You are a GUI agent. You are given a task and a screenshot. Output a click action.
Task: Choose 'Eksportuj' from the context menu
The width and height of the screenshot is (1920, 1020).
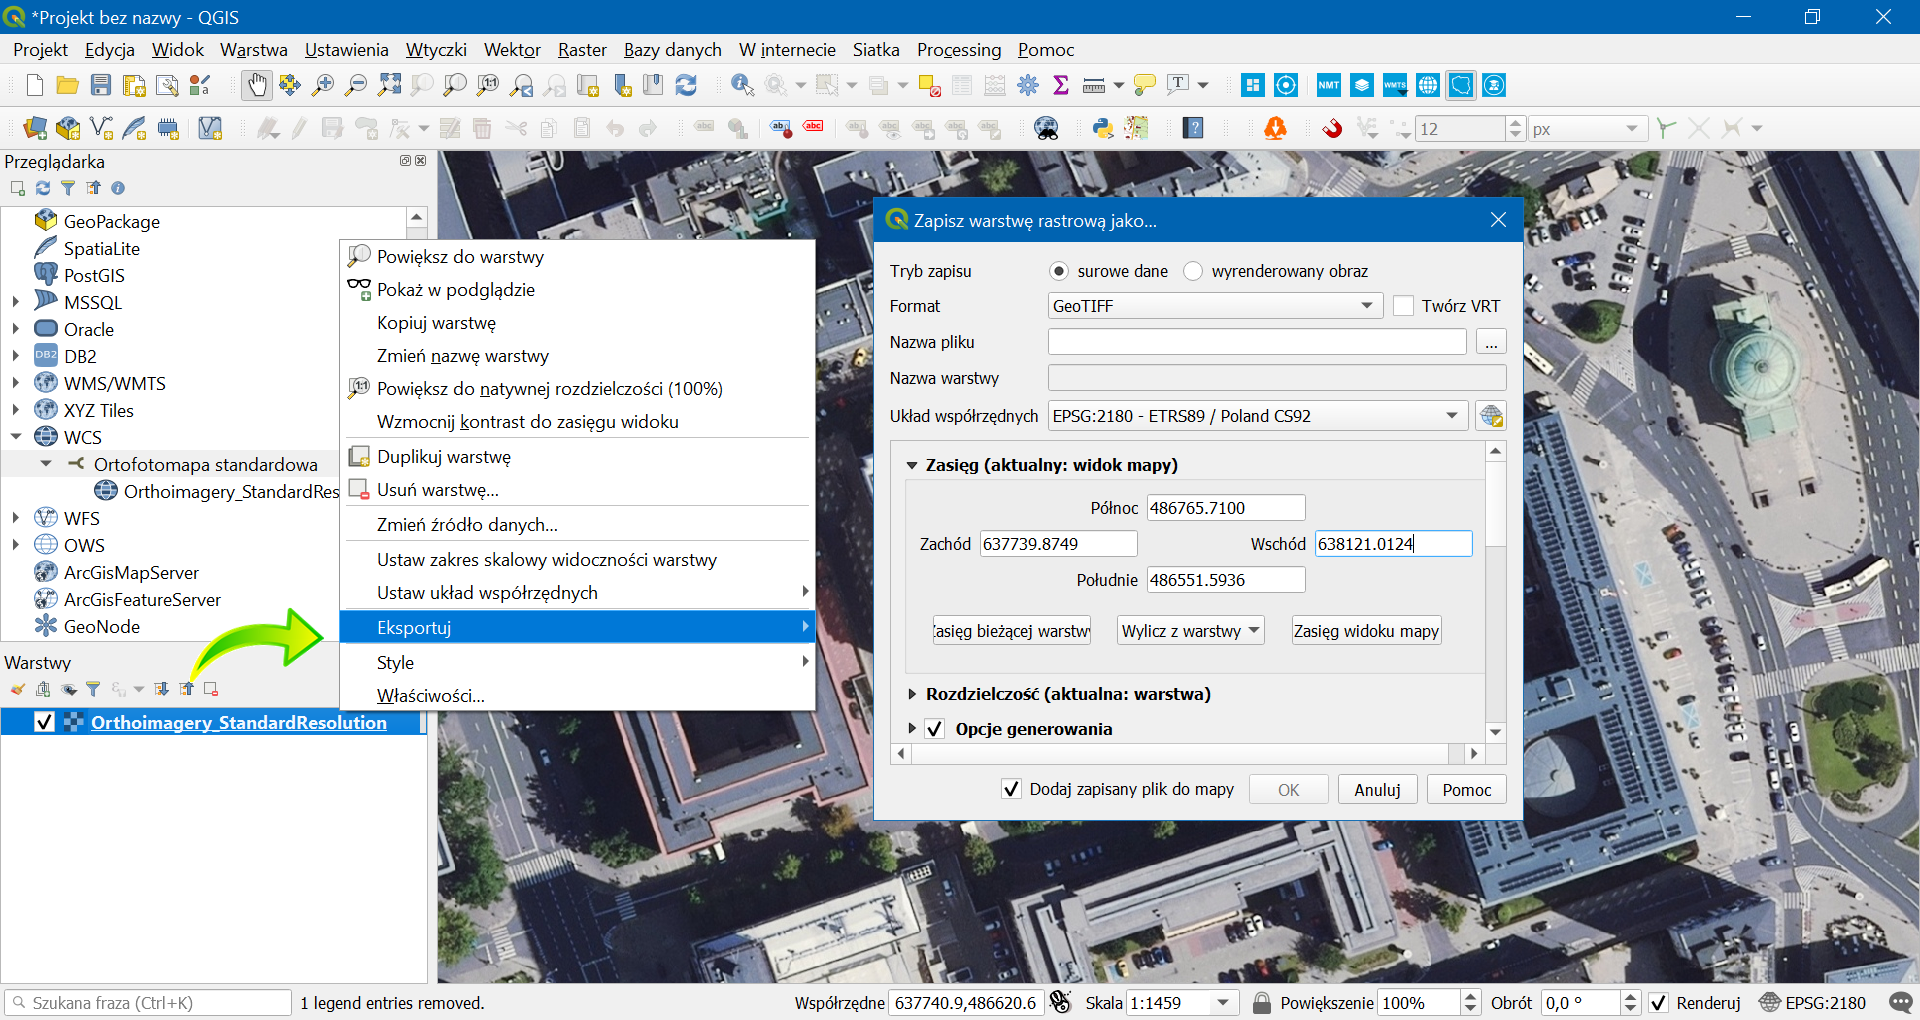pyautogui.click(x=577, y=627)
